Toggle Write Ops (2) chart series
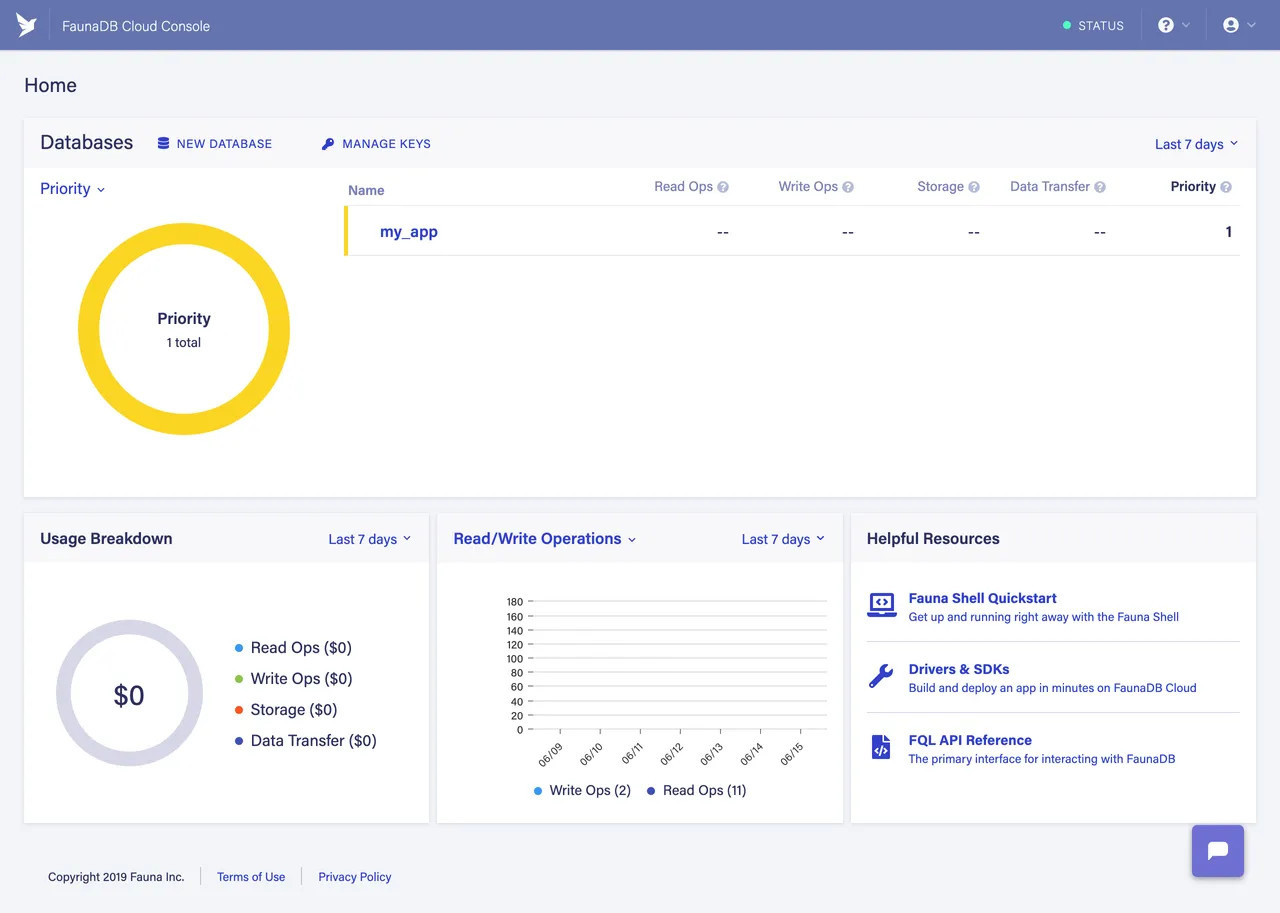The height and width of the screenshot is (913, 1280). pyautogui.click(x=582, y=791)
